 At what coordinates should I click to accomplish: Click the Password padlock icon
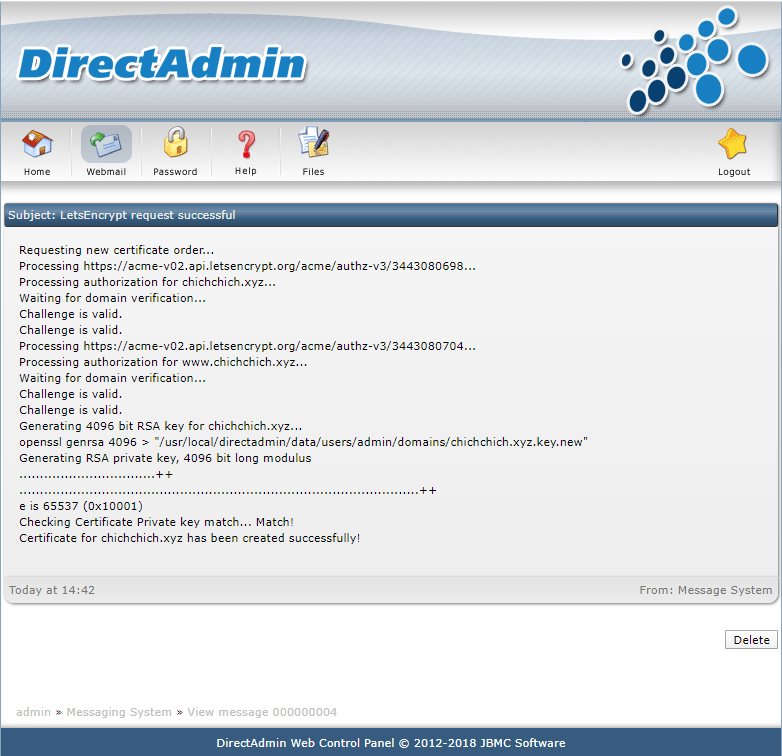(x=175, y=142)
